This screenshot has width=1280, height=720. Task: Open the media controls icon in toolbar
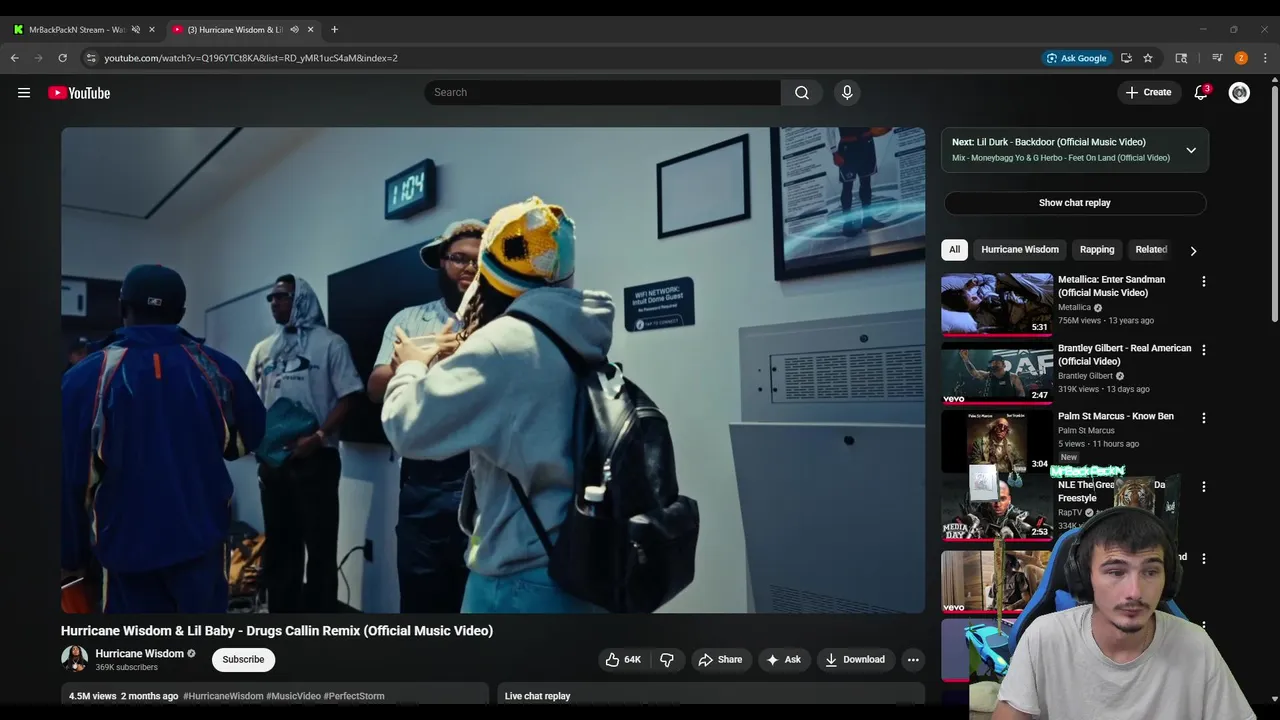pyautogui.click(x=1217, y=58)
